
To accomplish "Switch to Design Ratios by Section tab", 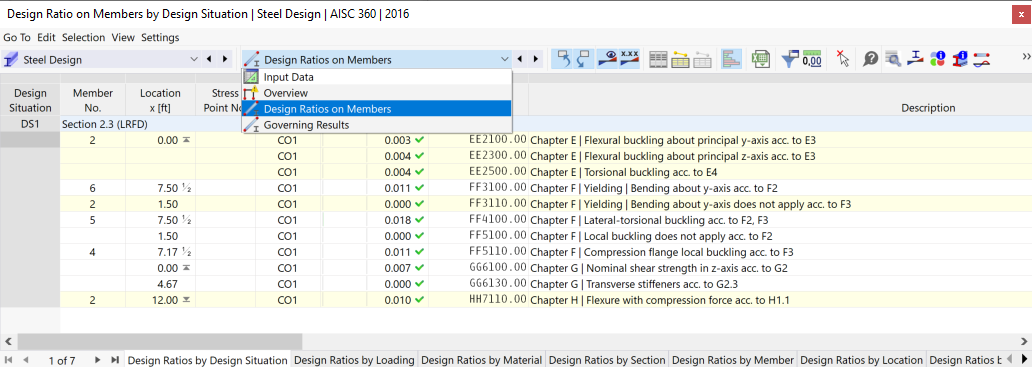I will pyautogui.click(x=607, y=360).
